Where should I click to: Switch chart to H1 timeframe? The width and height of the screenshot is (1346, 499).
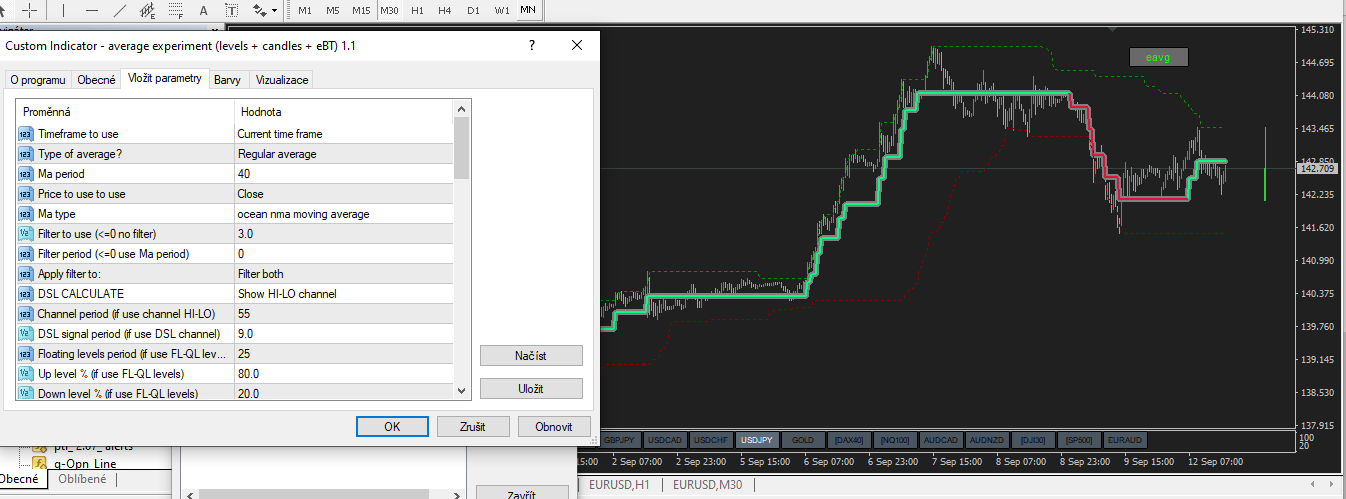(417, 10)
